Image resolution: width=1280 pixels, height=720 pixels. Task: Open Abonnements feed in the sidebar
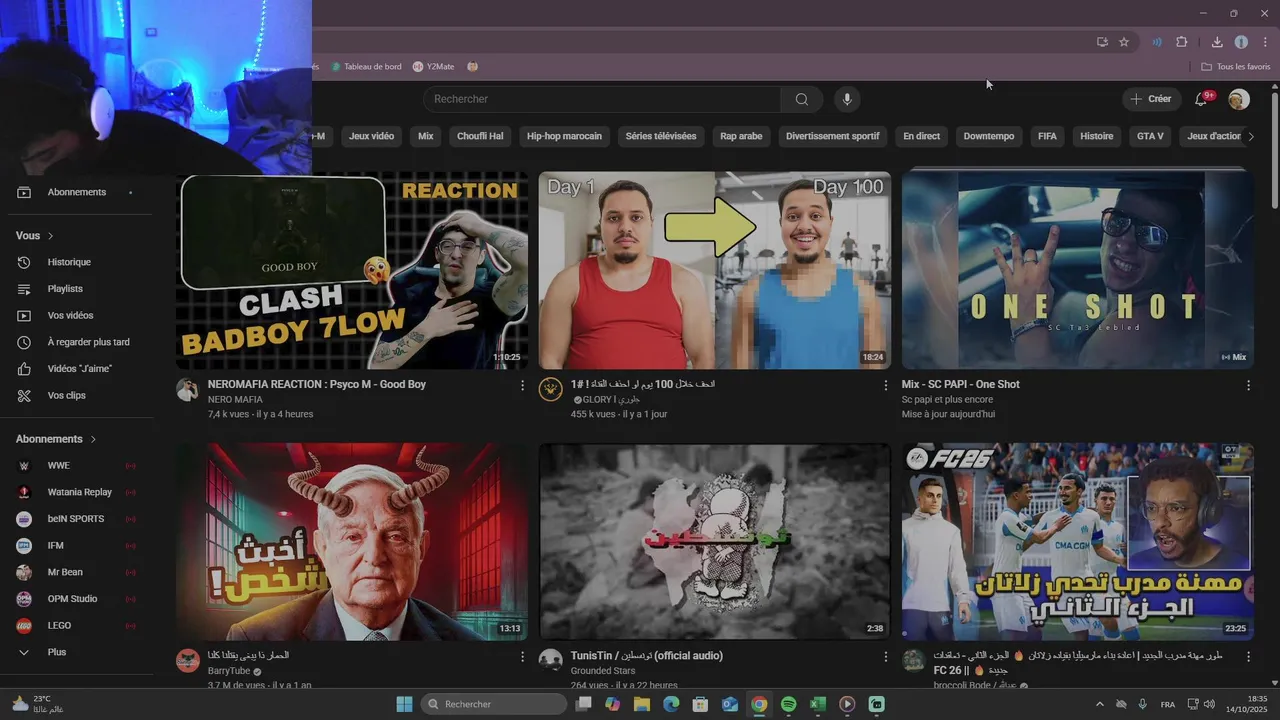[78, 192]
